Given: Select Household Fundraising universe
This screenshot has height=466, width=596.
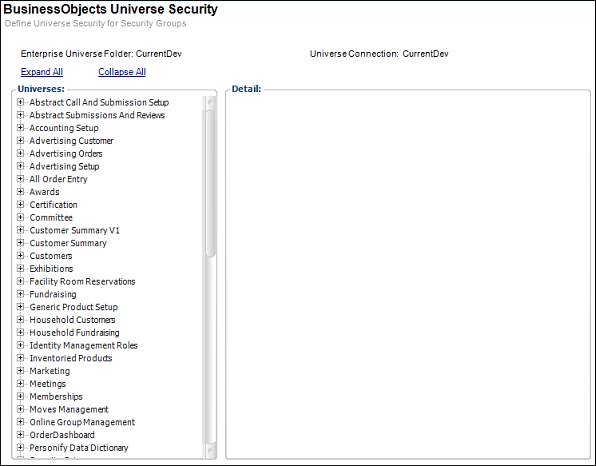Looking at the screenshot, I should pos(74,333).
